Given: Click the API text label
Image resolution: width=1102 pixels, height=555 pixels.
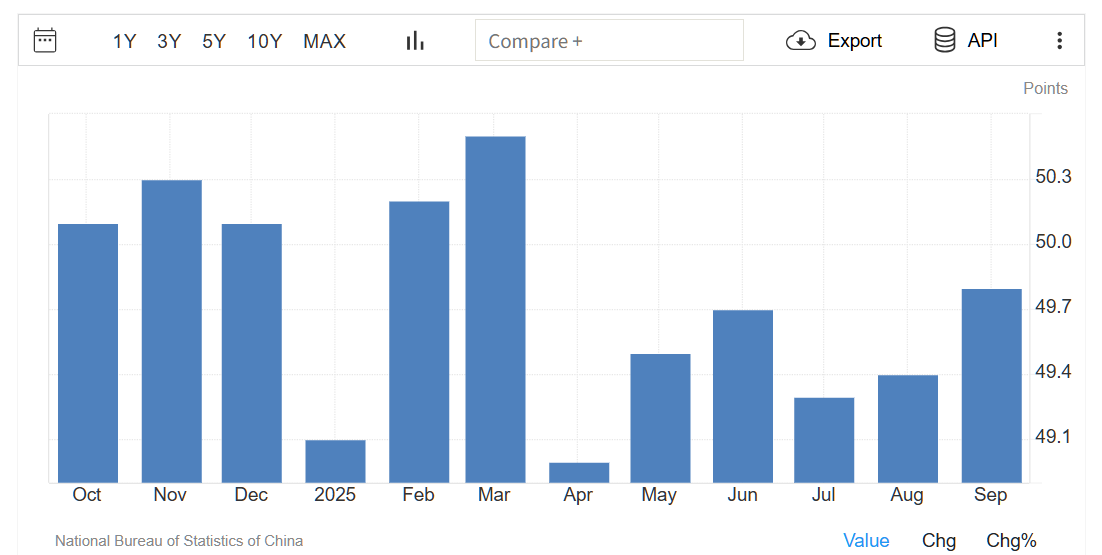Looking at the screenshot, I should pos(982,41).
